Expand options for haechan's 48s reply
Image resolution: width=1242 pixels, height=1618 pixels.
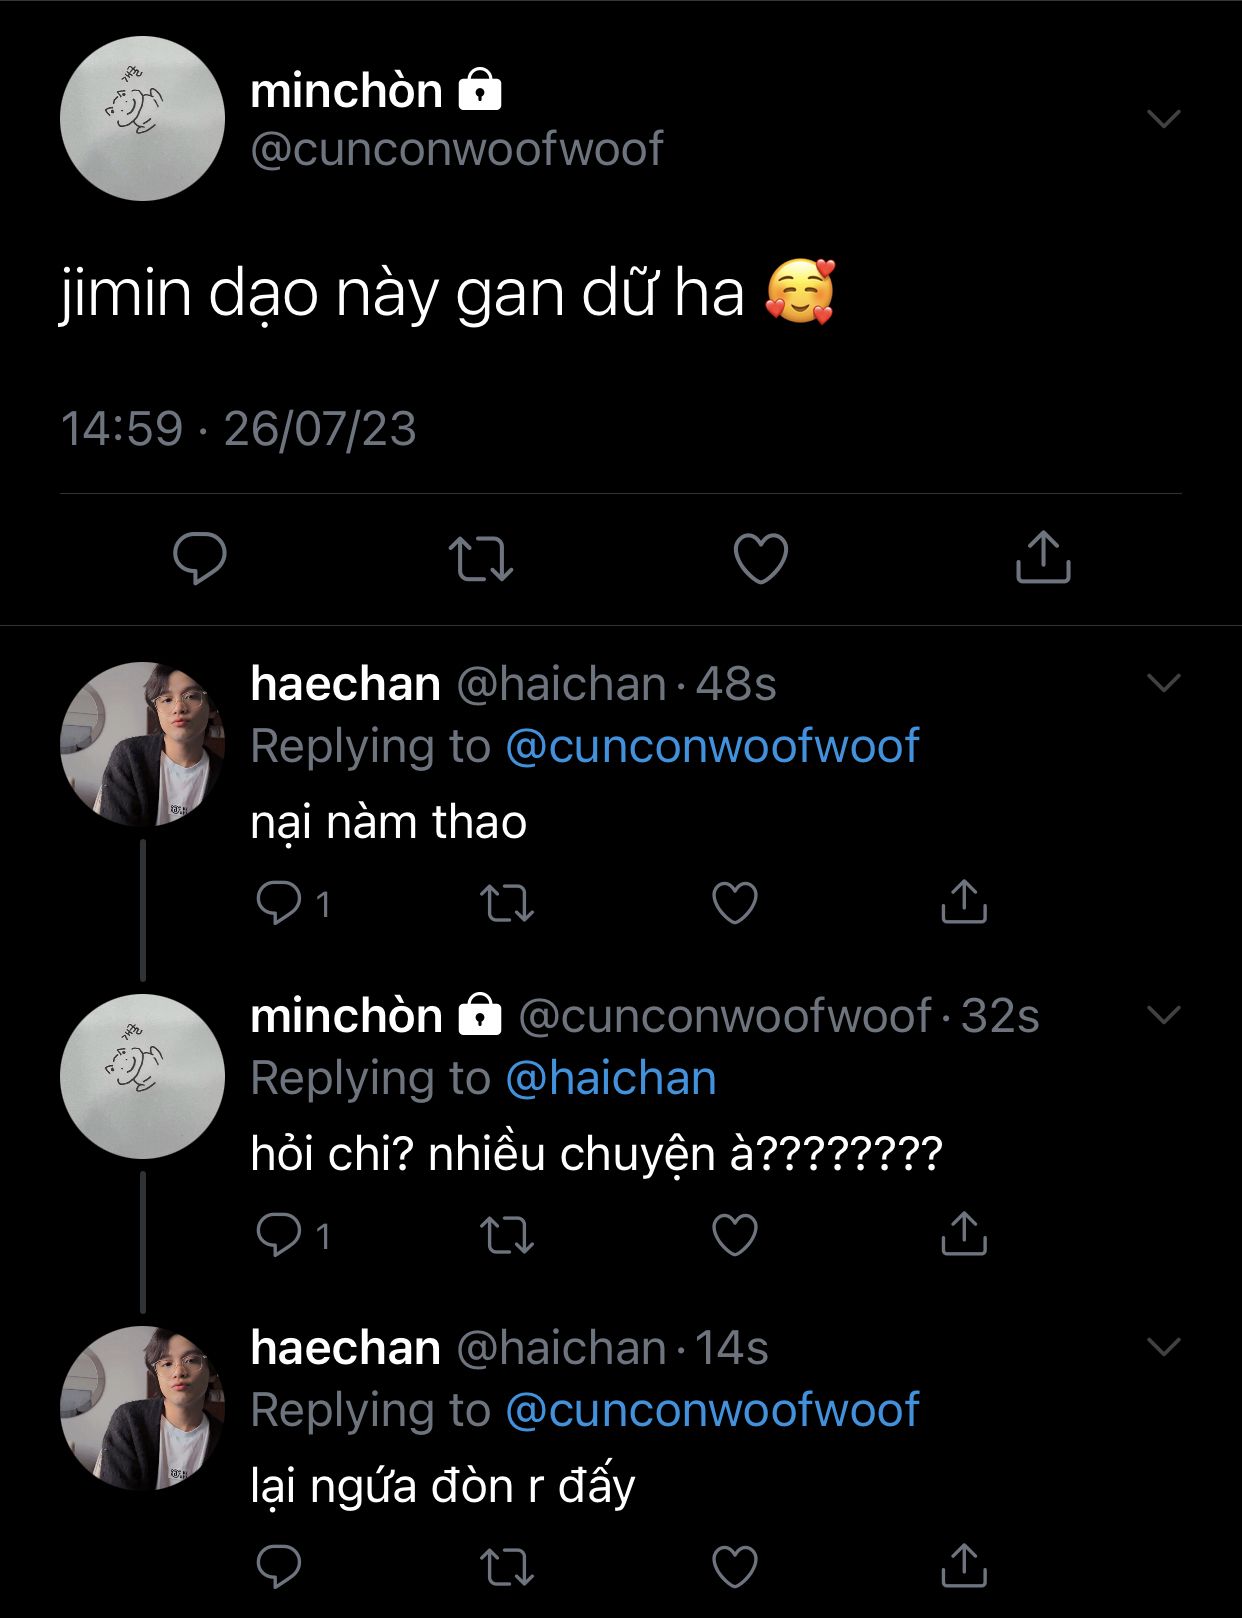click(1164, 683)
